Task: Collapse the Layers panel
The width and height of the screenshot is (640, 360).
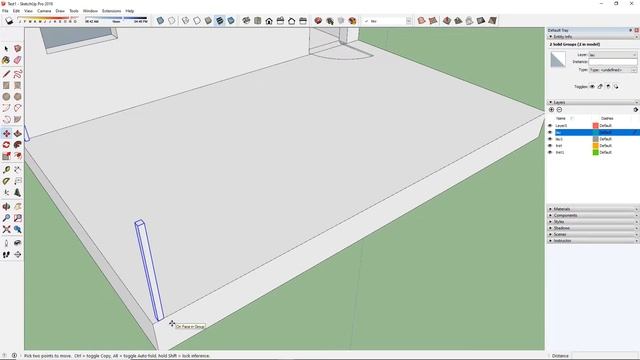Action: tap(551, 102)
